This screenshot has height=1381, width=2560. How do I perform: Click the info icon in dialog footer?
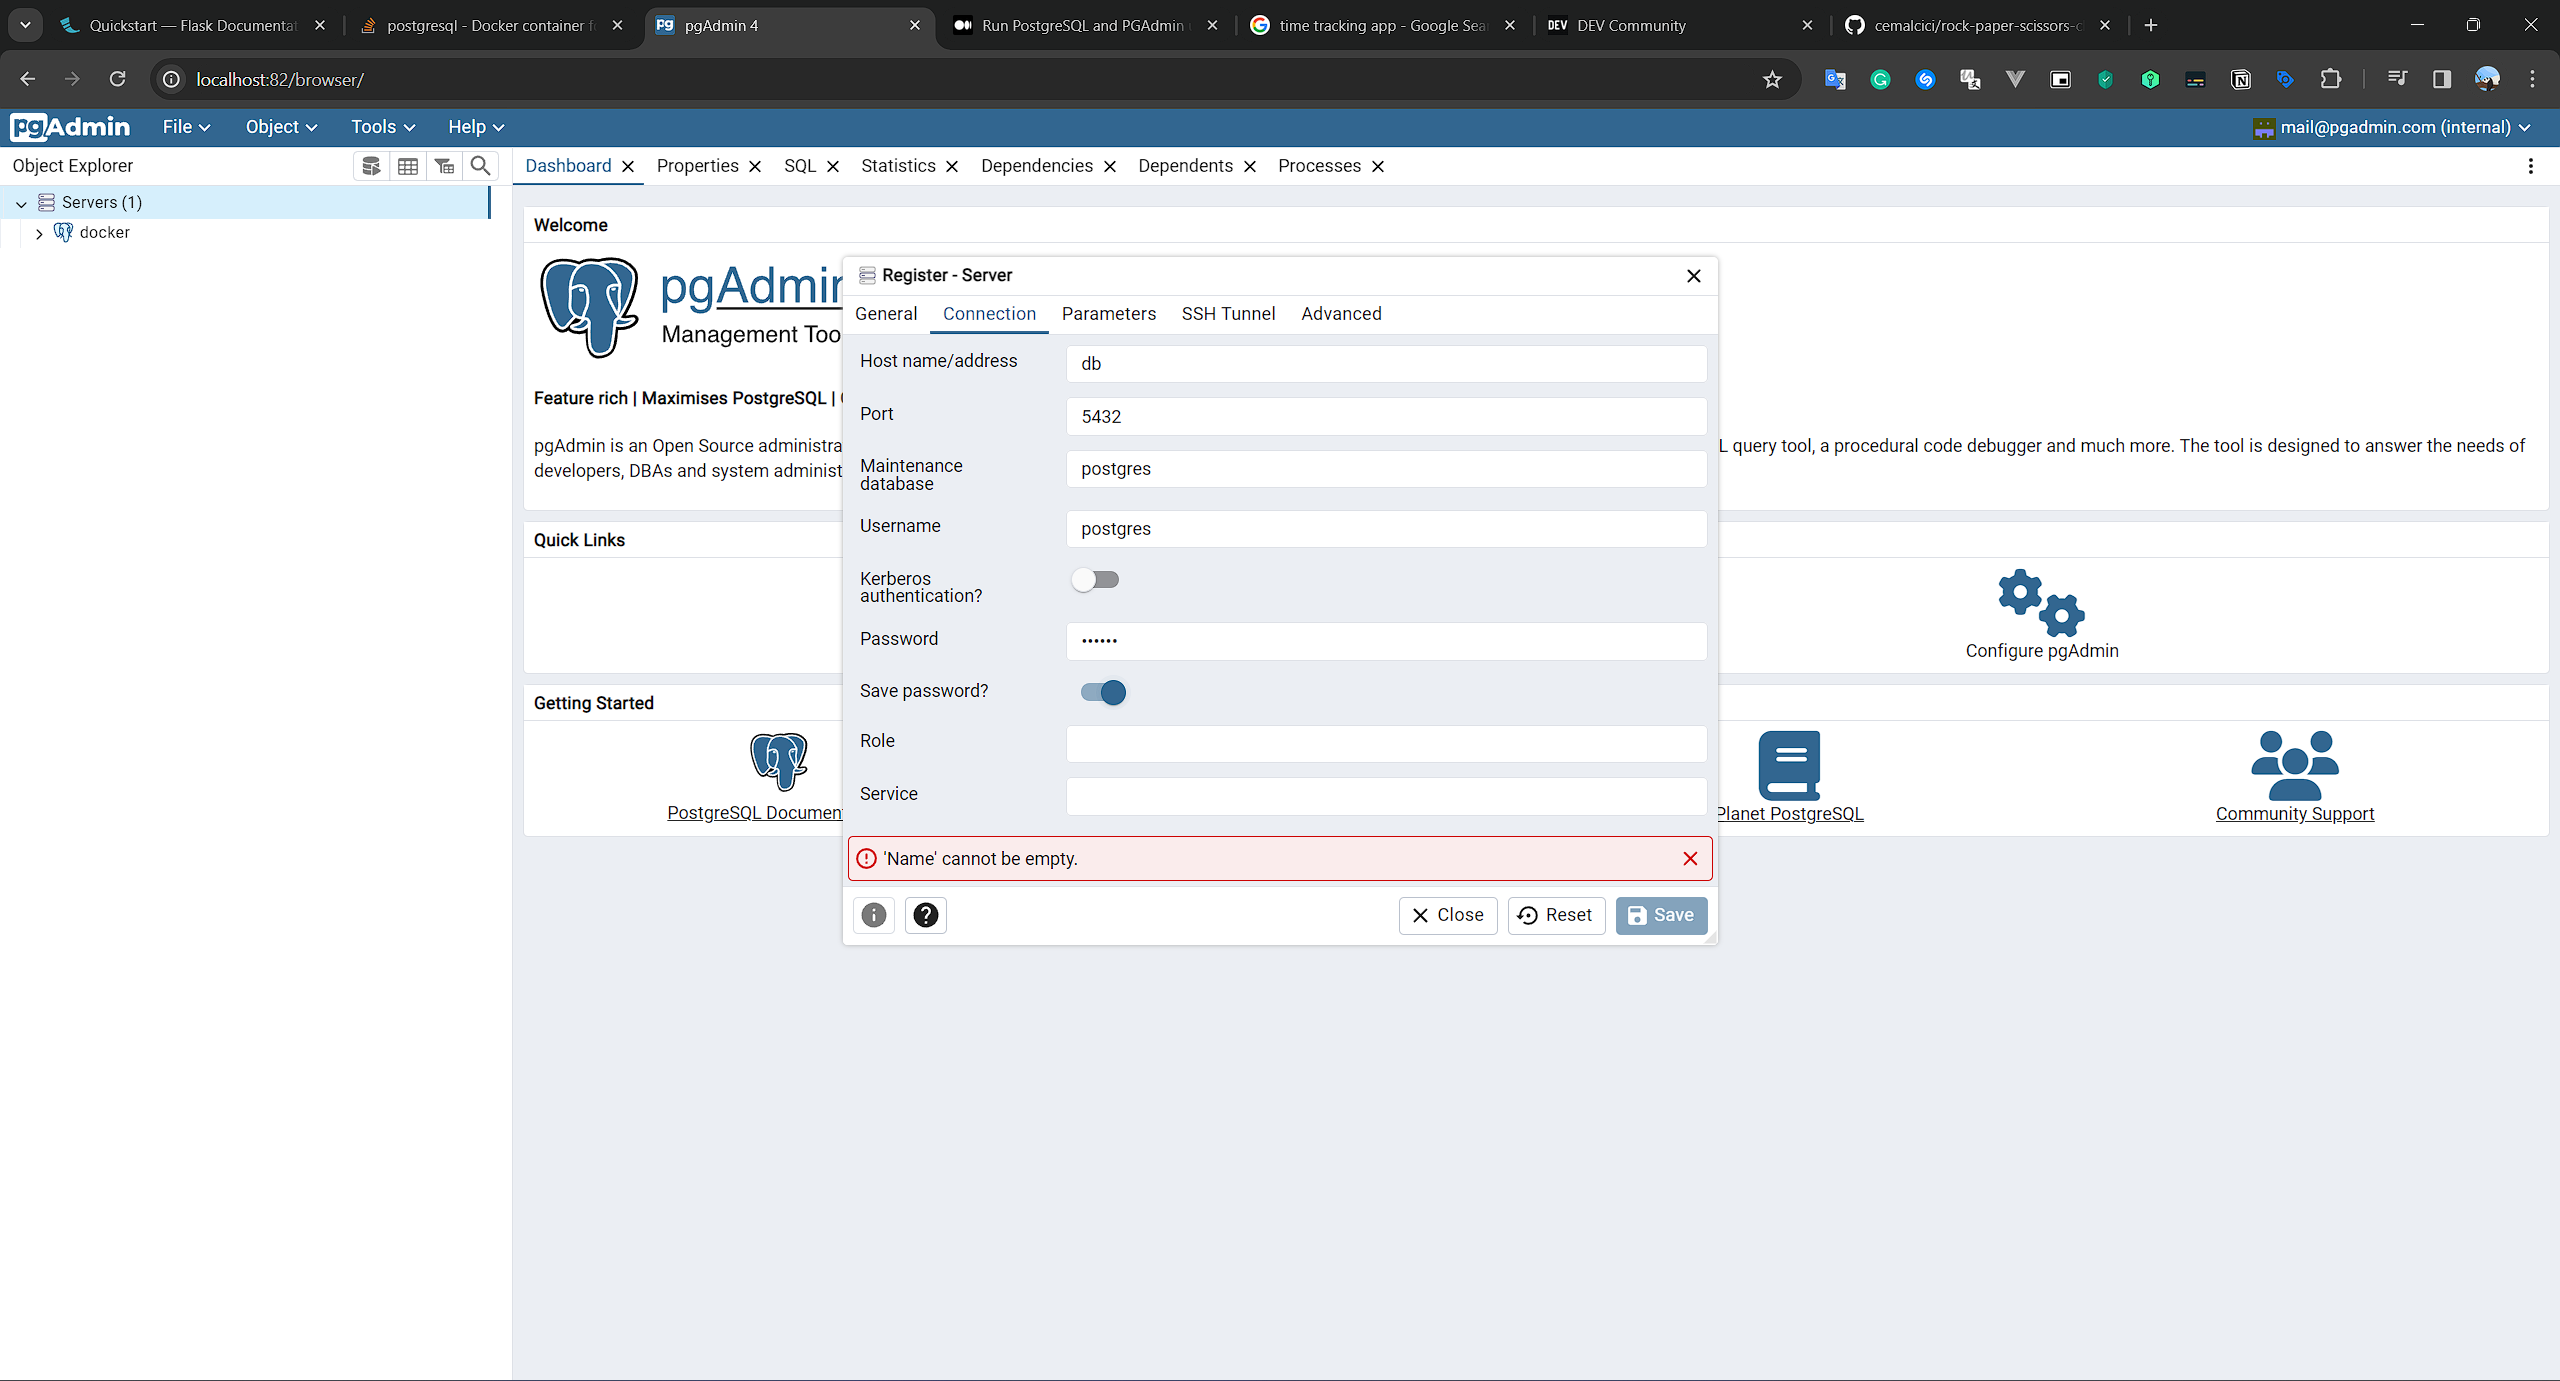874,915
